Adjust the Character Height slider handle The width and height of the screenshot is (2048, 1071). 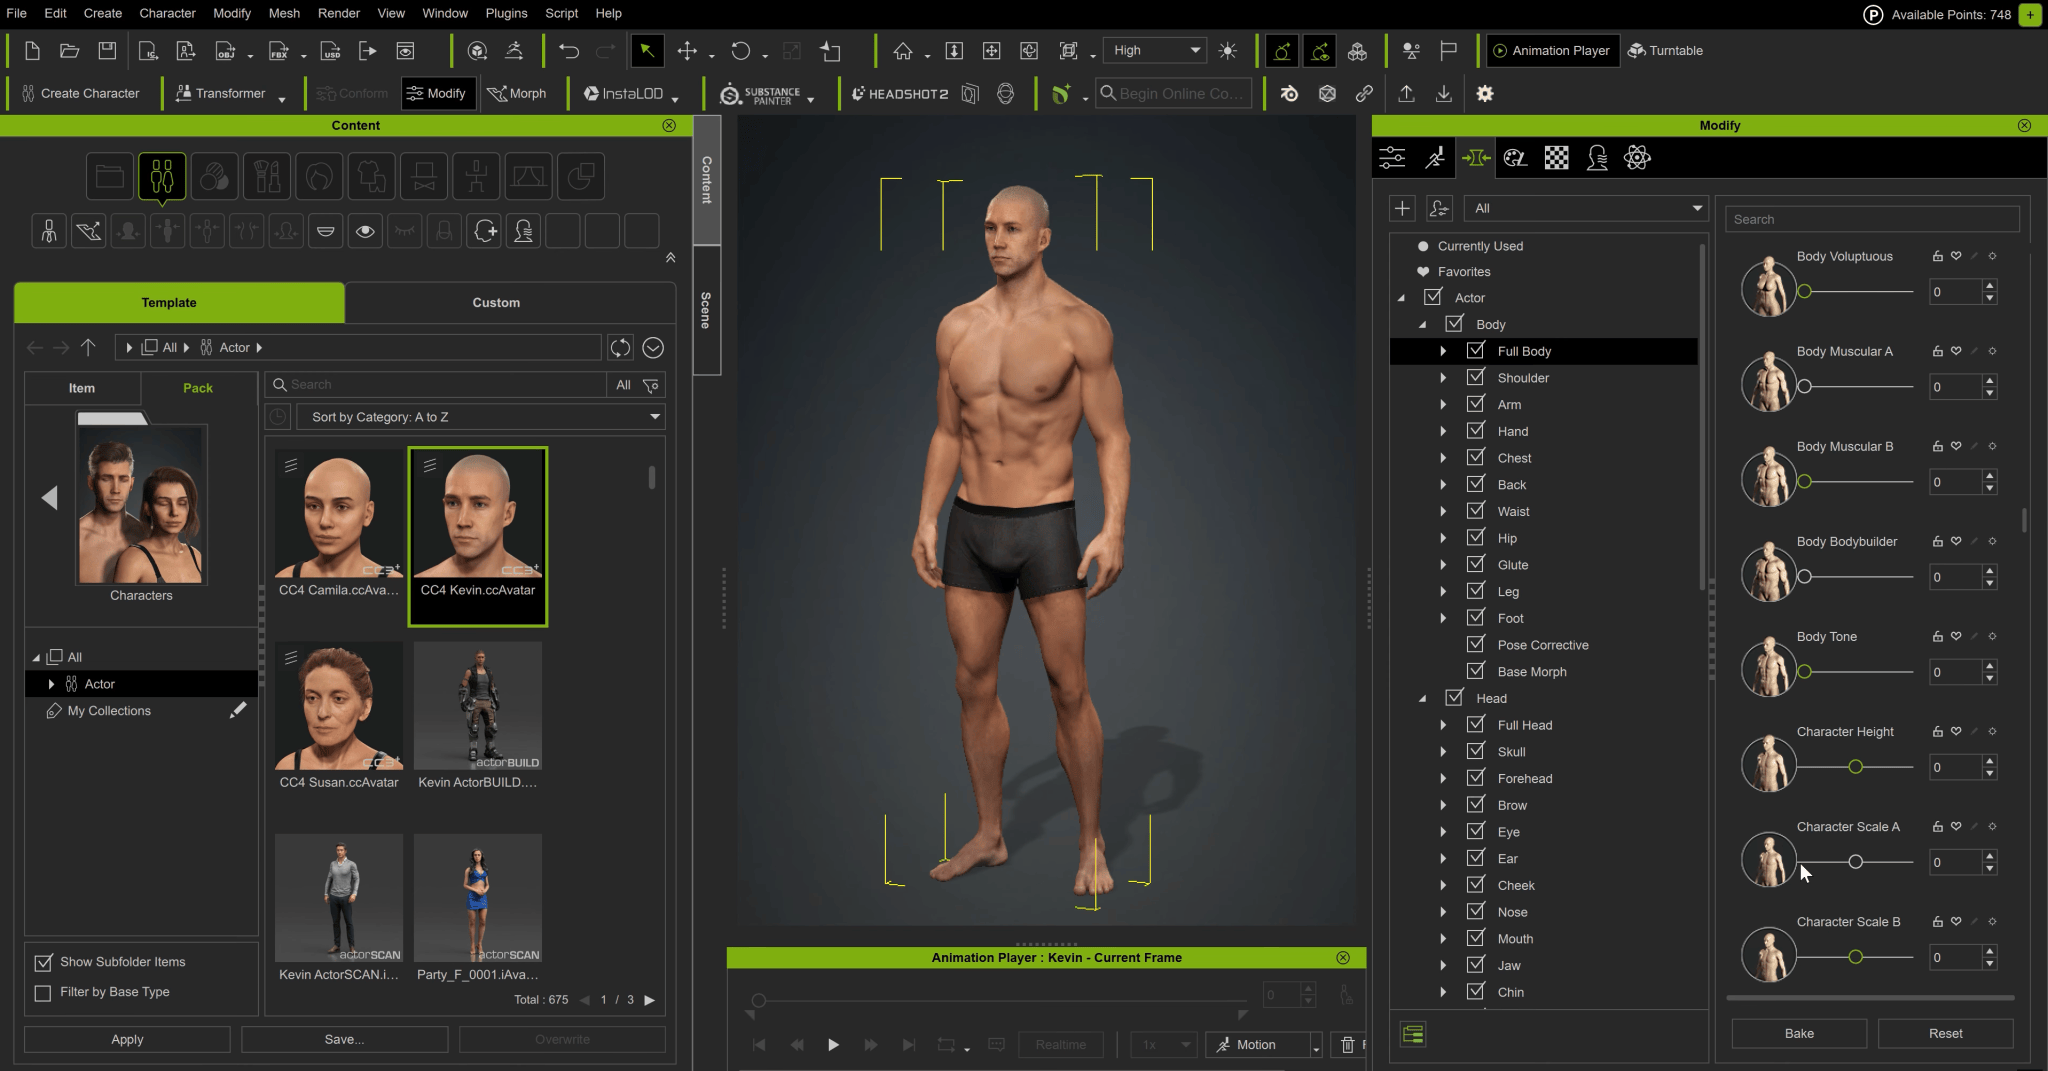coord(1855,767)
